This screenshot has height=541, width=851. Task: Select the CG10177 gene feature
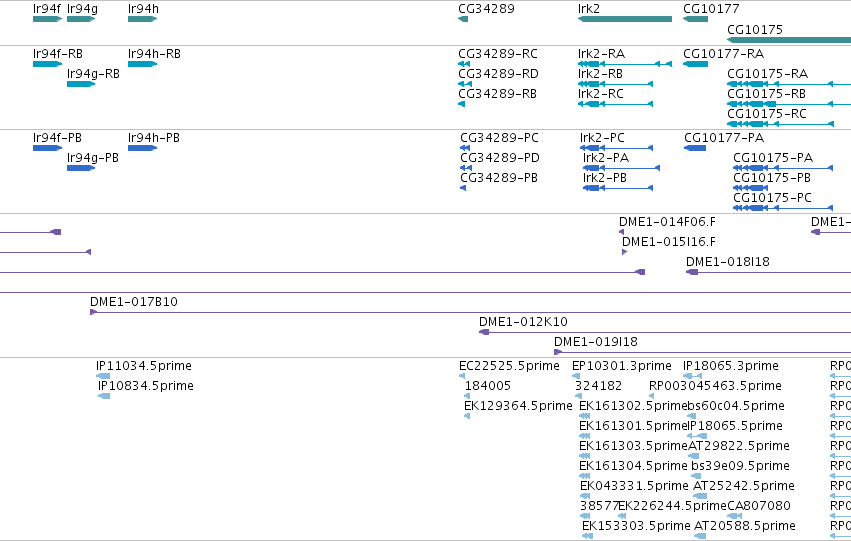[x=695, y=19]
